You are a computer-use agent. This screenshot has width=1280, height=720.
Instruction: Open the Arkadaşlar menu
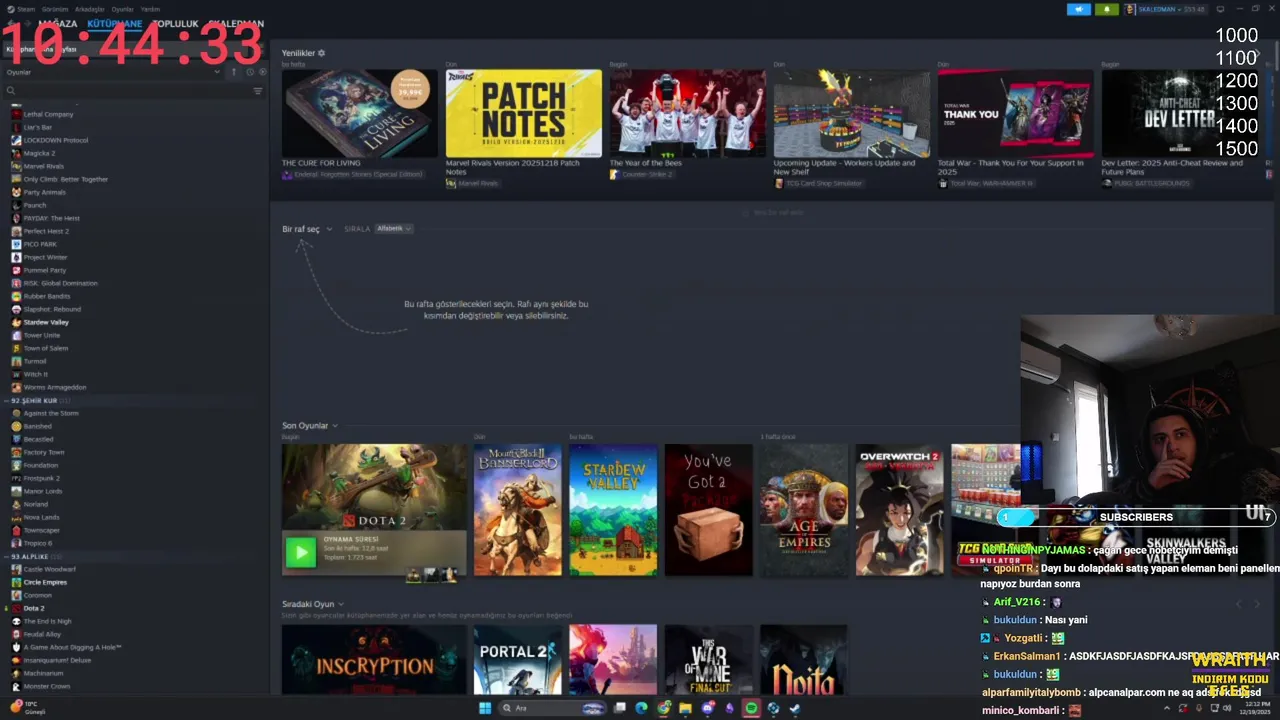[x=90, y=9]
